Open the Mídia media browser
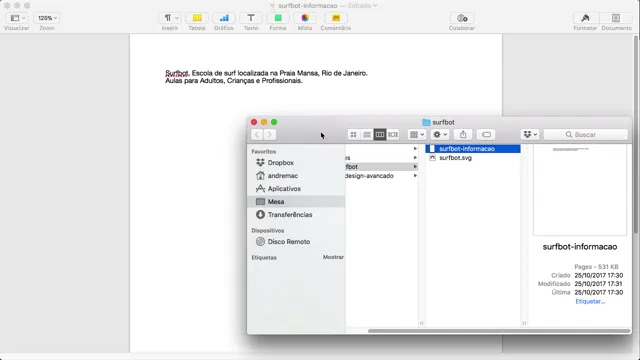640x360 pixels. [x=304, y=18]
